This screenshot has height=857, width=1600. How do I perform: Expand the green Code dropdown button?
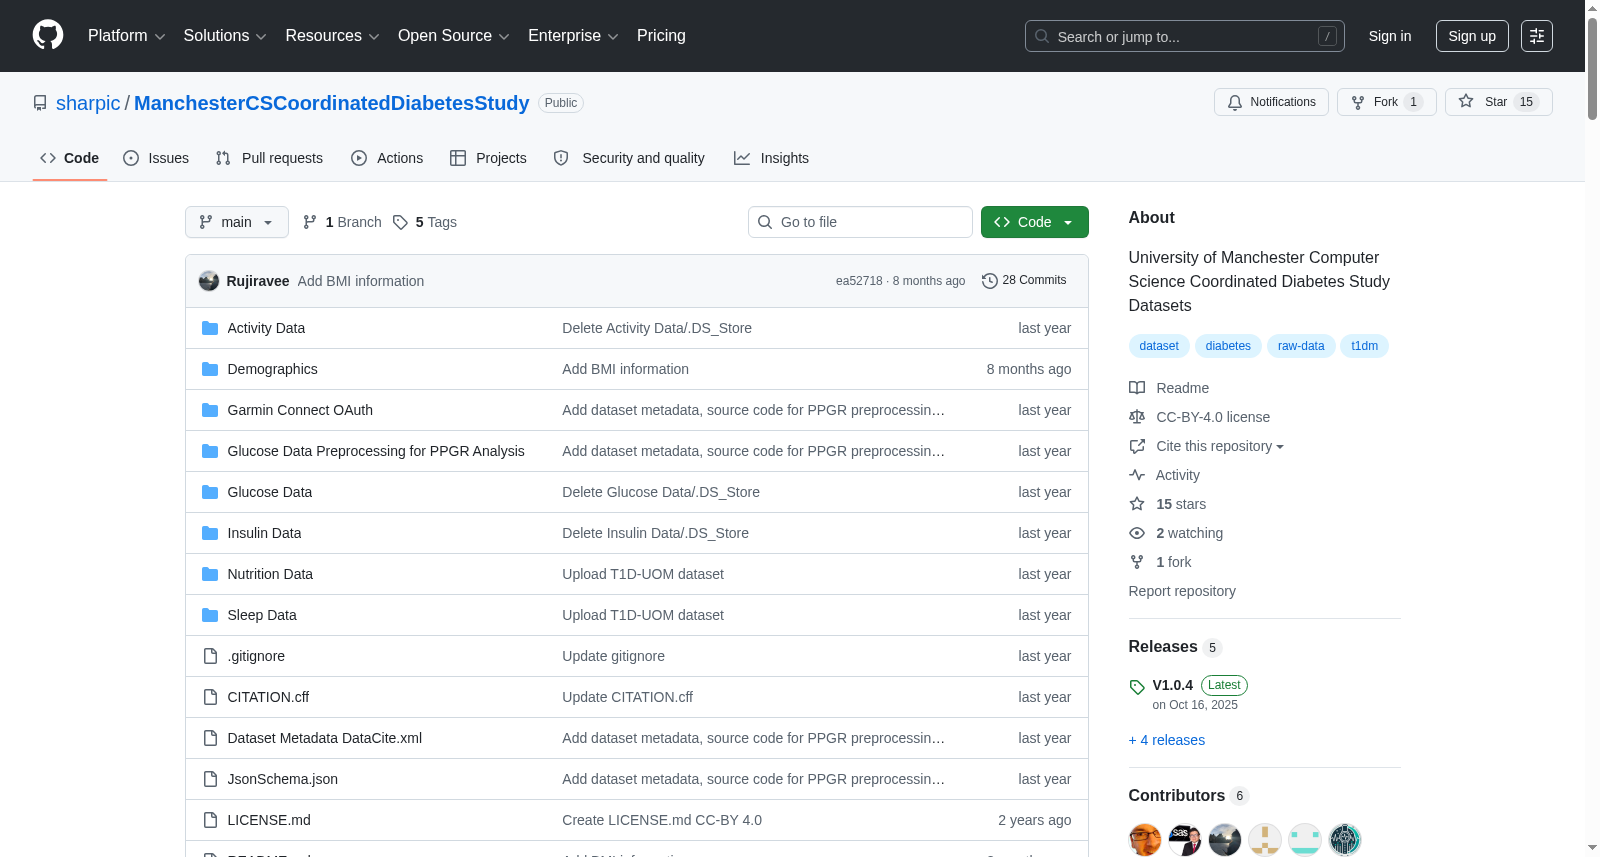(x=1034, y=222)
